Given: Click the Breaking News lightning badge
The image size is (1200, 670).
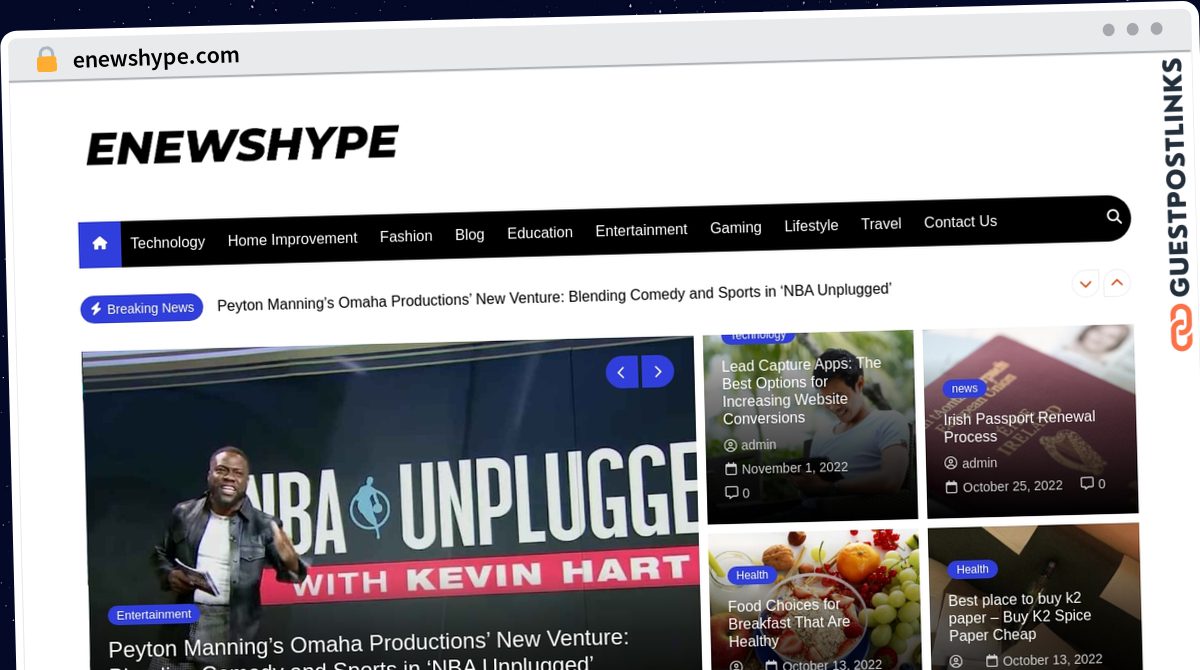Looking at the screenshot, I should coord(141,308).
